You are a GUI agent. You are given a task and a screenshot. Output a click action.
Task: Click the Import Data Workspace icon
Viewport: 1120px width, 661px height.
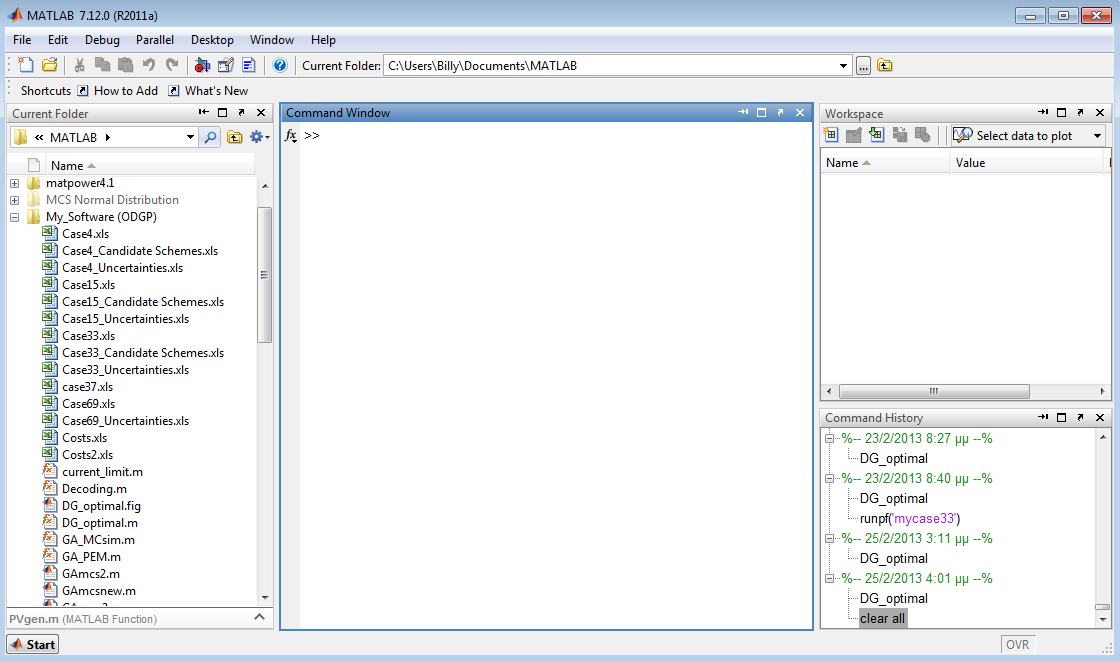point(876,135)
